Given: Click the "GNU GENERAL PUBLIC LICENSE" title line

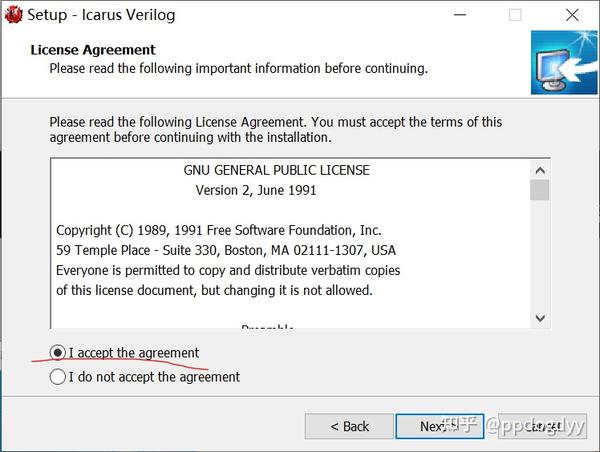Looking at the screenshot, I should (x=276, y=170).
